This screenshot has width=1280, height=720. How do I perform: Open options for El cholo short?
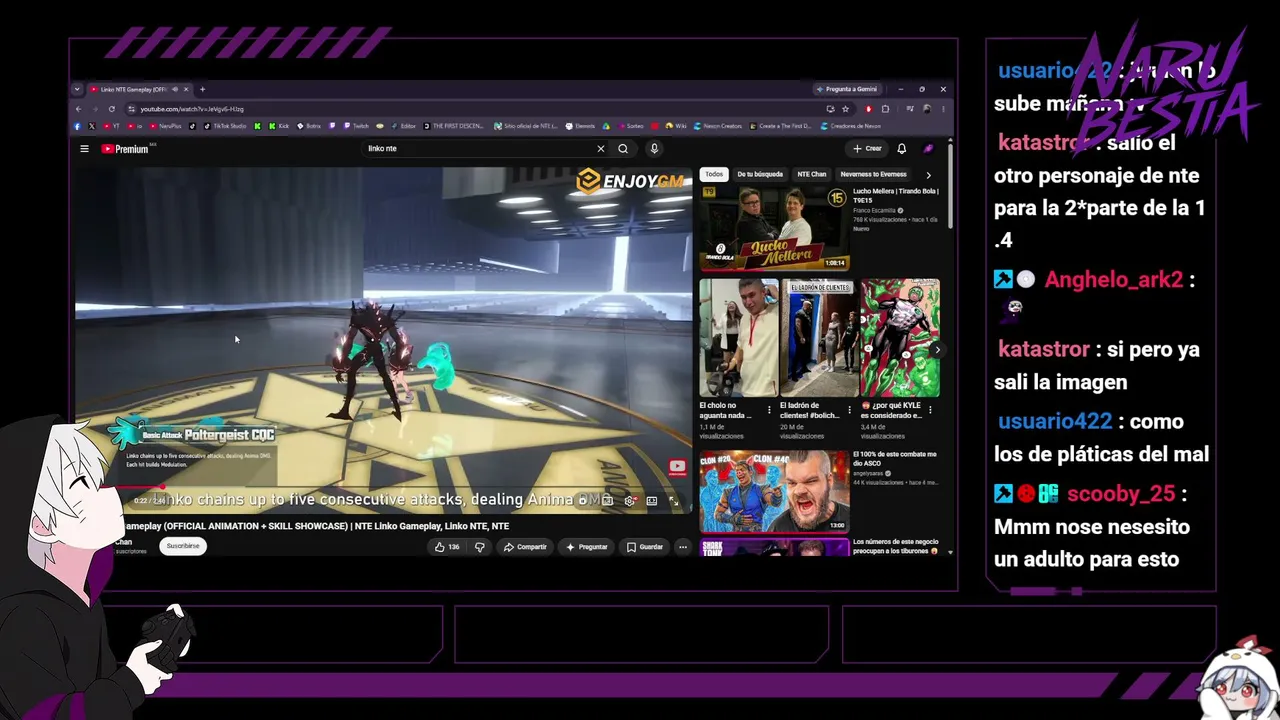769,410
